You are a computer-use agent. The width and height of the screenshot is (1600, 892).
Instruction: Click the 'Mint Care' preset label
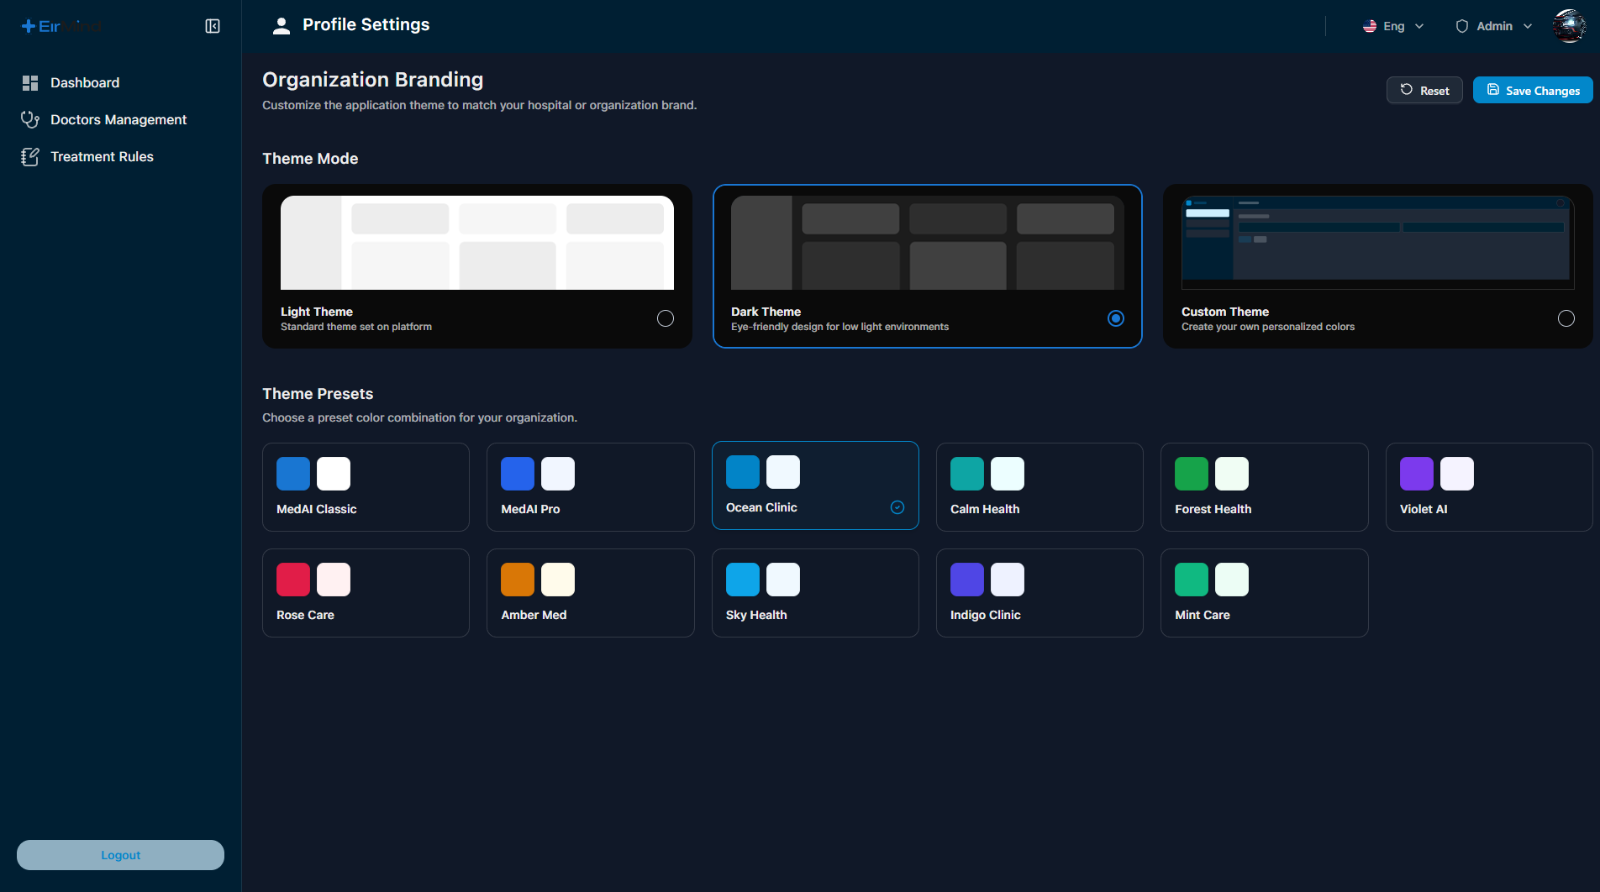point(1202,615)
